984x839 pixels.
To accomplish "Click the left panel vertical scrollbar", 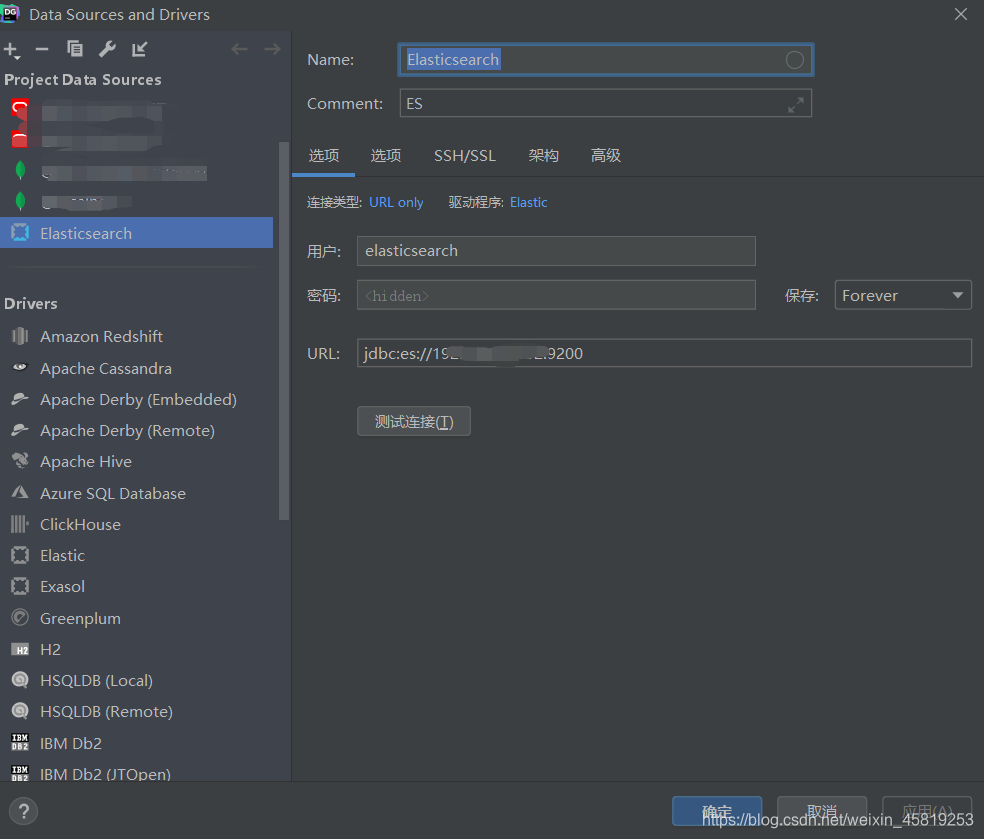I will point(284,331).
